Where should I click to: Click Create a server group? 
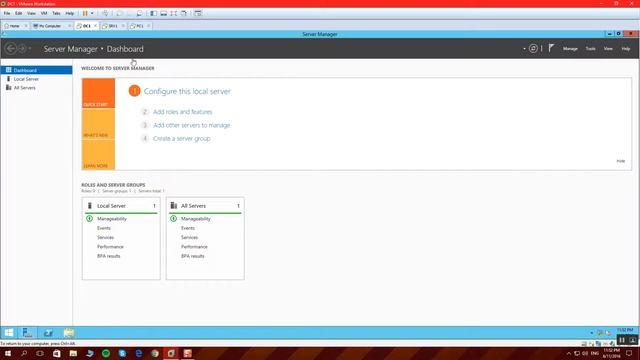[182, 139]
